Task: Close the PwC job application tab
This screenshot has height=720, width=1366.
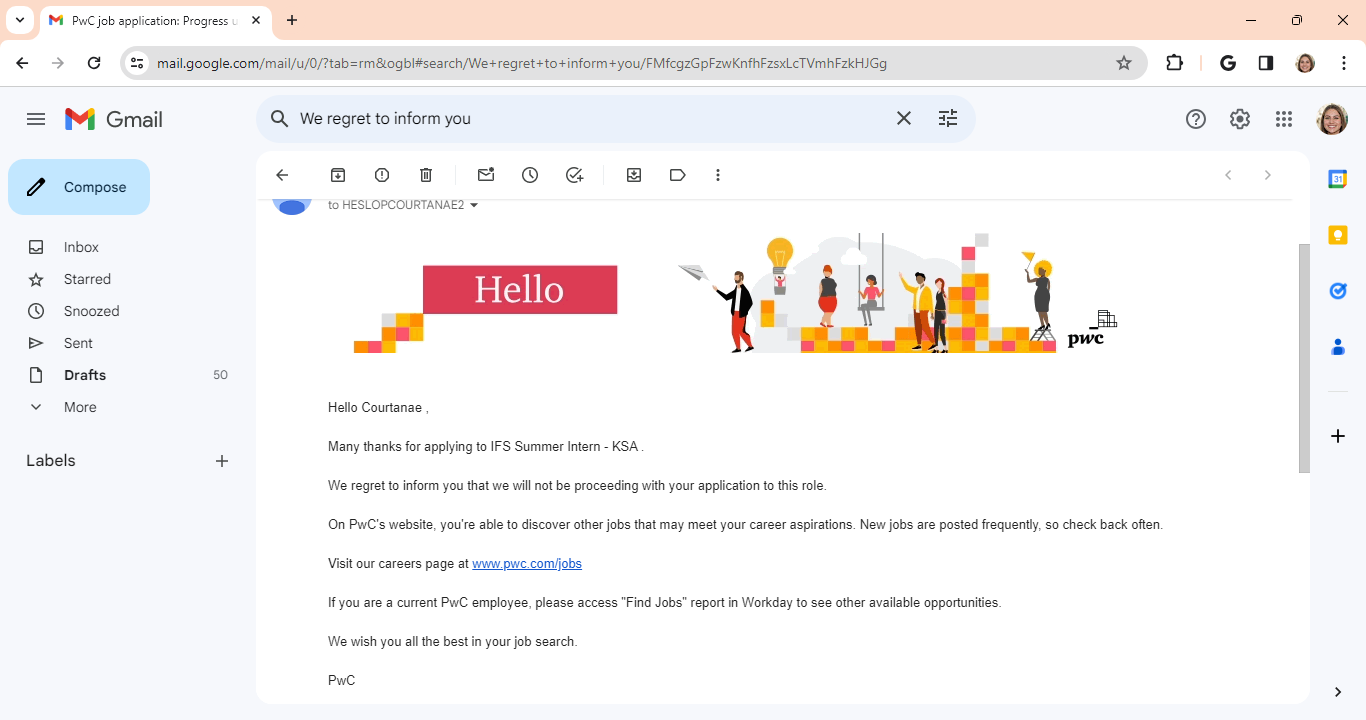Action: [256, 20]
